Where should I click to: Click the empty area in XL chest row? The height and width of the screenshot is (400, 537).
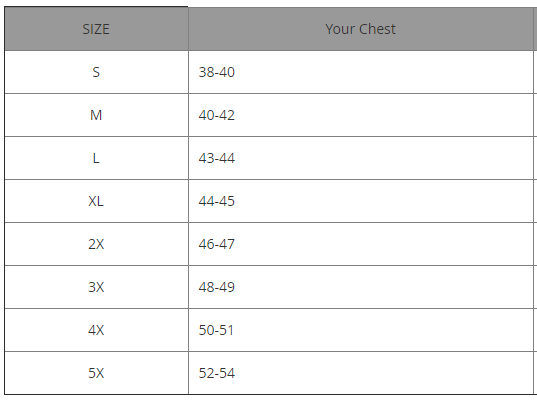[384, 201]
